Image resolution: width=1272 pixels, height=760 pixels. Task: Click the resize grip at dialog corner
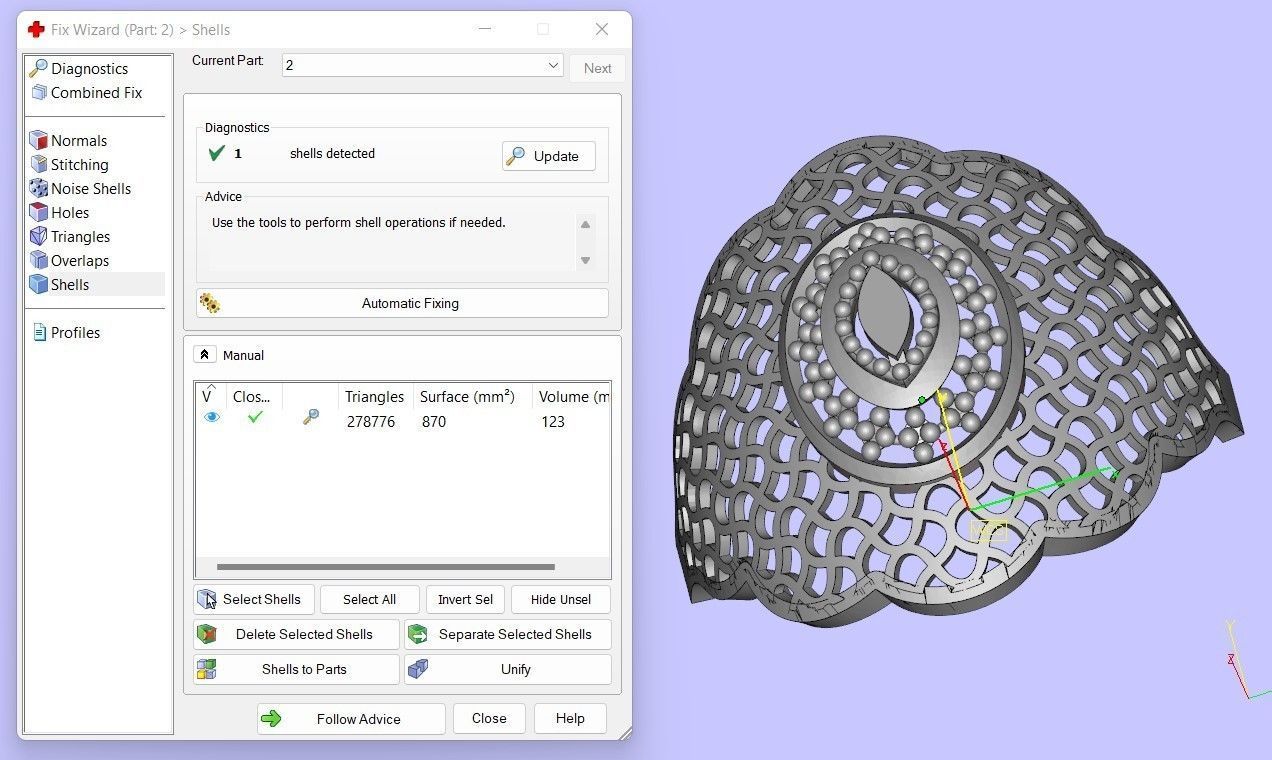[624, 733]
